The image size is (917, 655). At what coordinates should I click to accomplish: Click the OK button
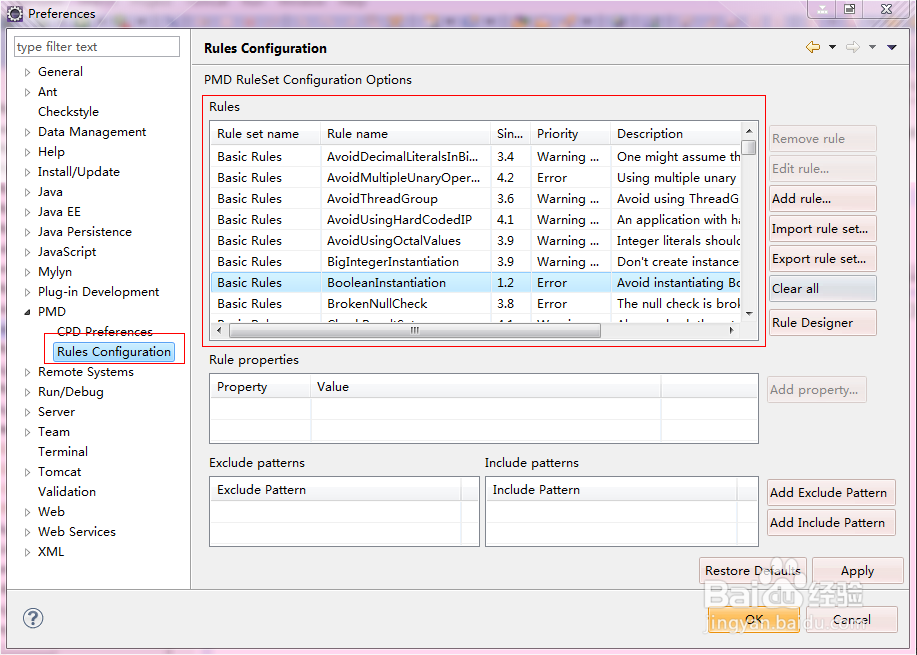coord(754,619)
